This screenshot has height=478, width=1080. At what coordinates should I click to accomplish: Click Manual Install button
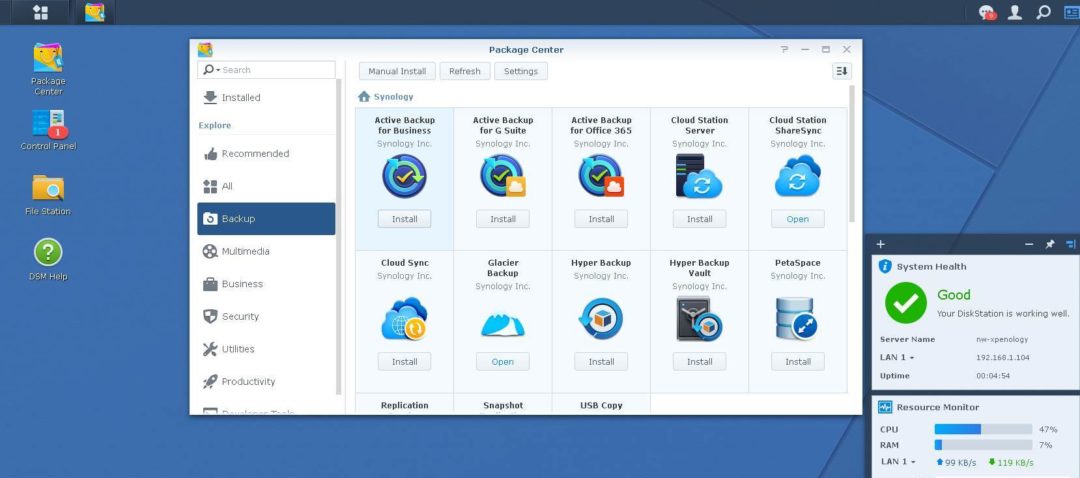397,71
